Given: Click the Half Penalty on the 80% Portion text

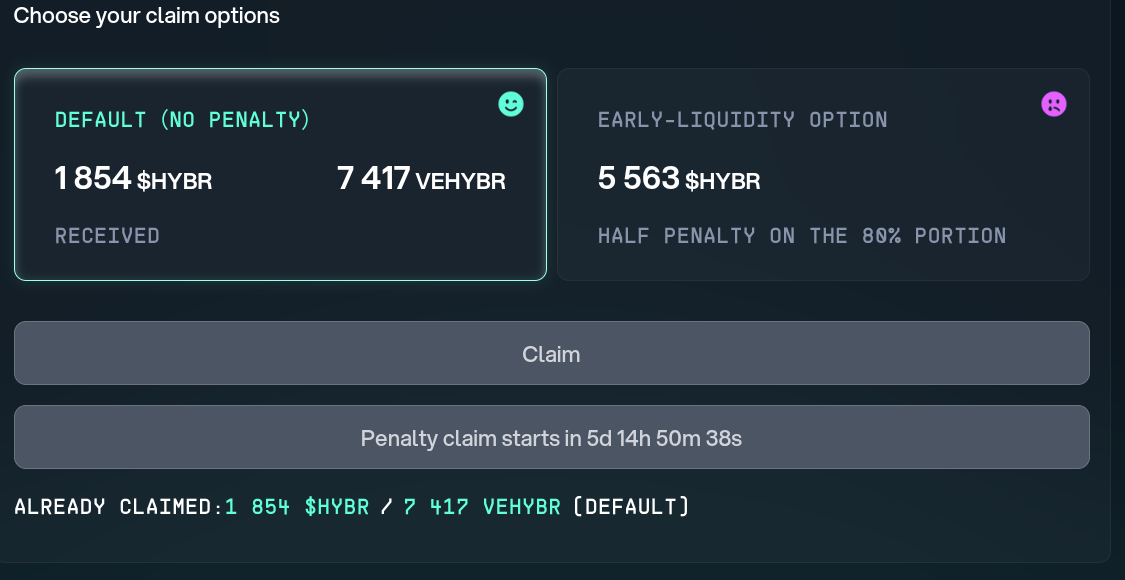Looking at the screenshot, I should click(801, 236).
